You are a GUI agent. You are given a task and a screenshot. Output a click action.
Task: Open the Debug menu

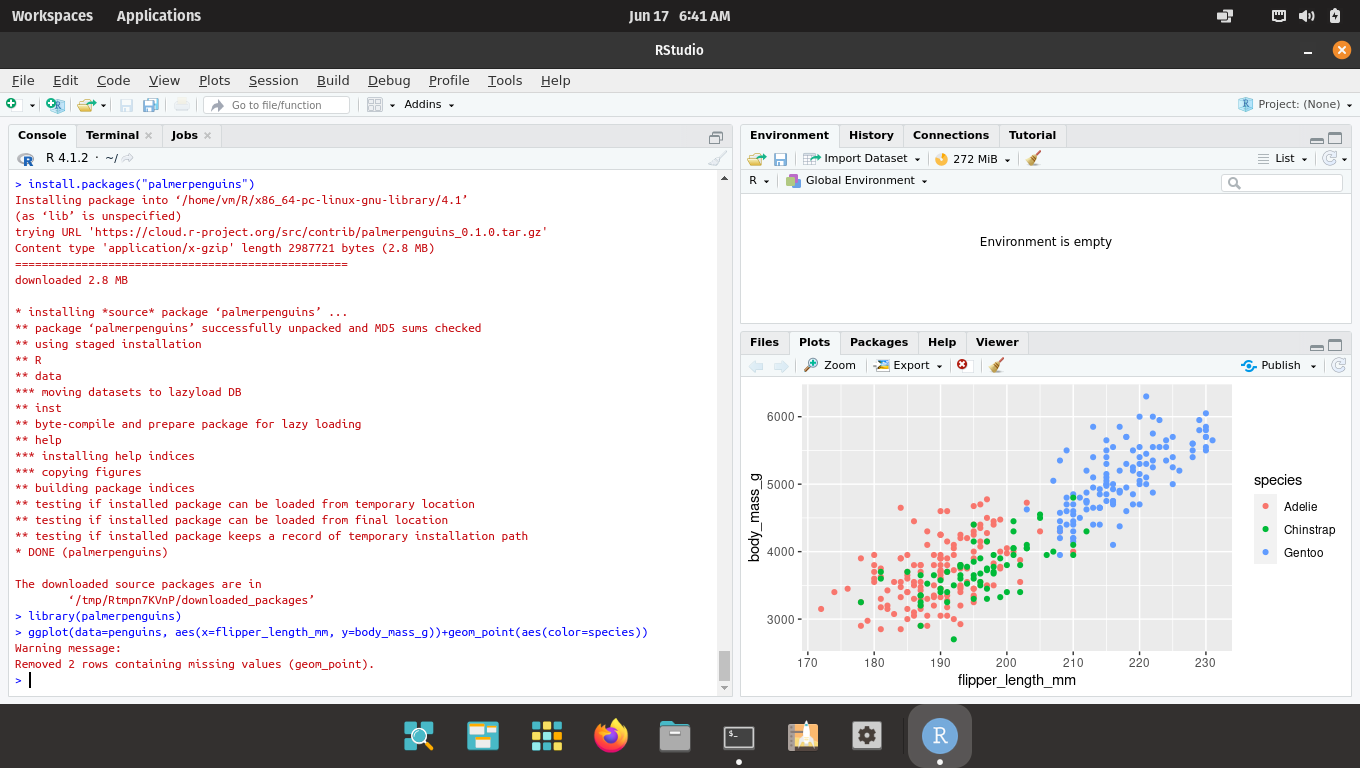point(389,80)
